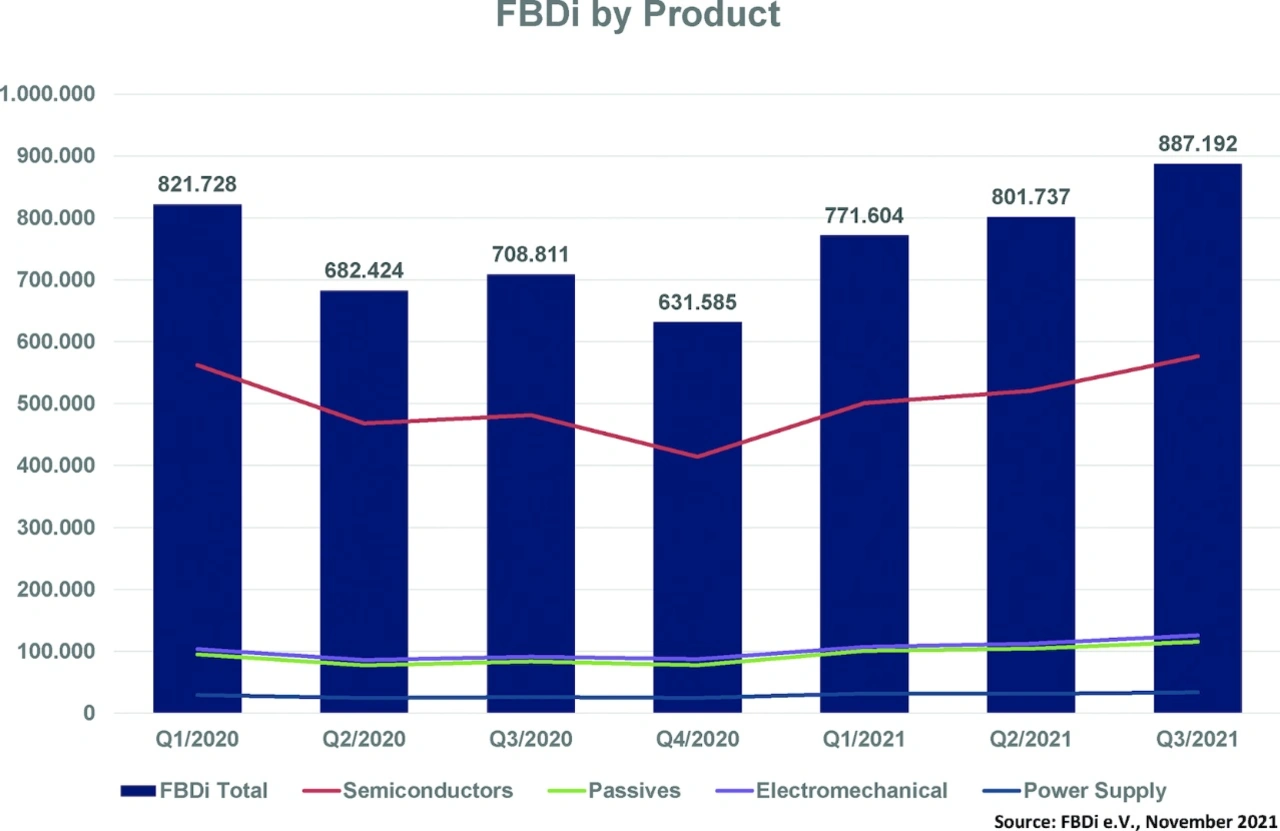Screen dimensions: 1280x831
Task: Select the Q4/2020 bar
Action: pyautogui.click(x=698, y=520)
